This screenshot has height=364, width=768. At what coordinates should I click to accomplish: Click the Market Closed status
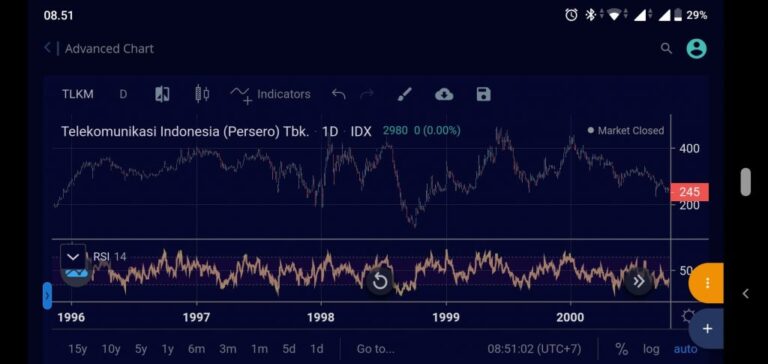coord(626,130)
